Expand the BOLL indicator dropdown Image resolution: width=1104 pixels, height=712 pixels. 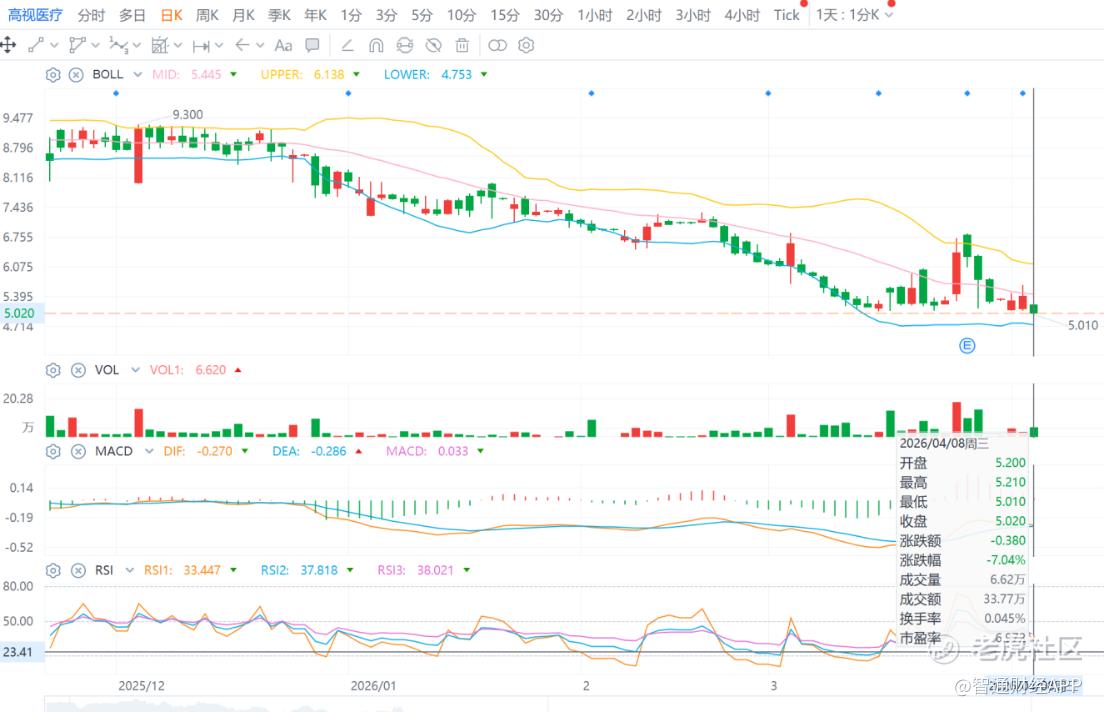(x=137, y=75)
